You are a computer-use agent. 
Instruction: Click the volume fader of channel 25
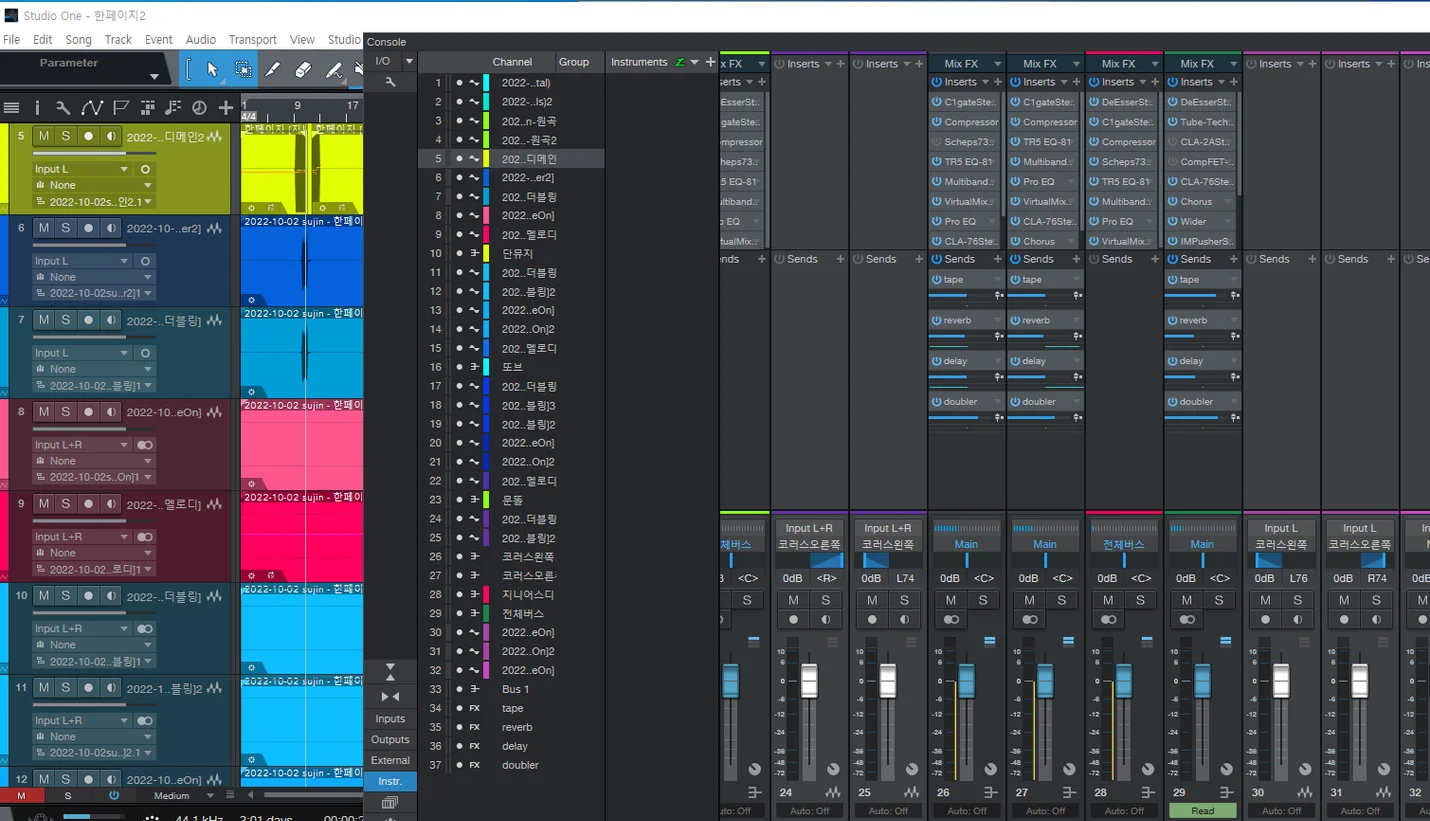click(888, 681)
